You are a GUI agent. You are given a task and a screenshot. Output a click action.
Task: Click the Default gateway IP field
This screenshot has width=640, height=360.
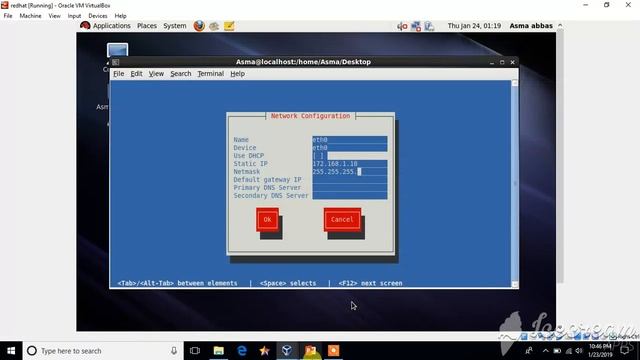(x=350, y=180)
